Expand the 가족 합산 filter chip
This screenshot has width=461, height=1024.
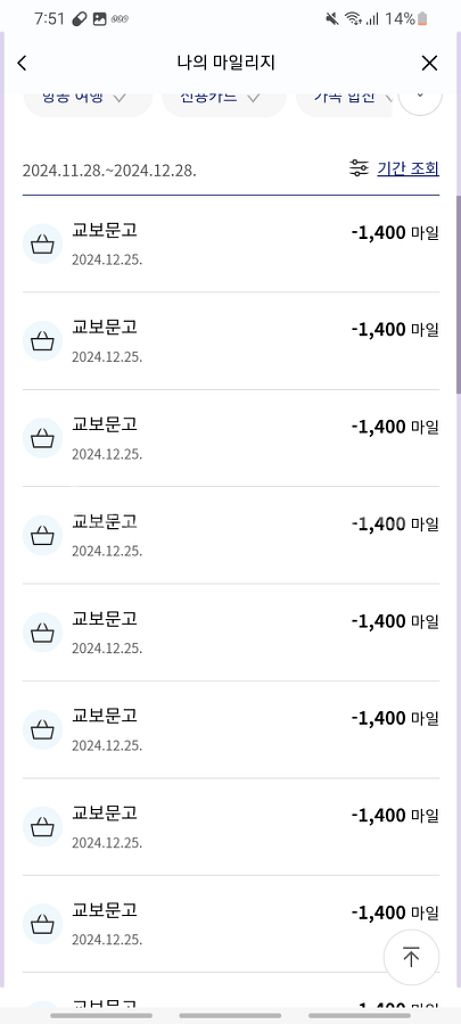pyautogui.click(x=344, y=101)
